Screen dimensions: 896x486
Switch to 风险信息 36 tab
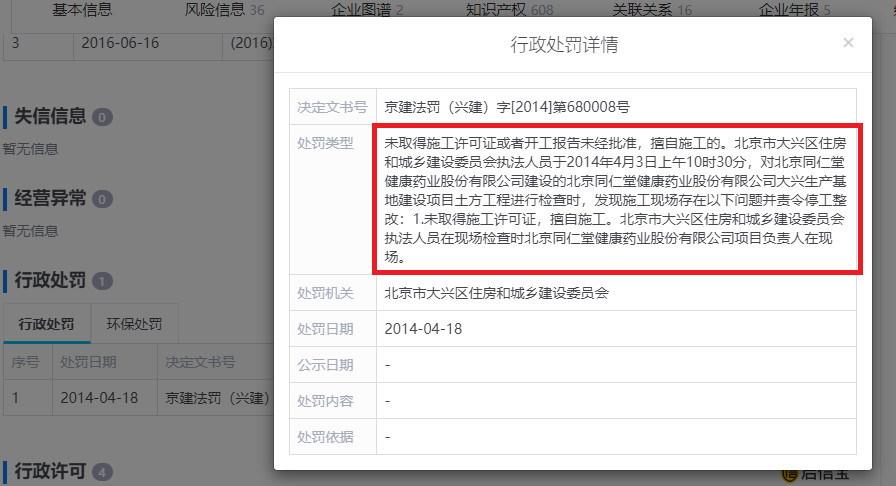pyautogui.click(x=225, y=10)
